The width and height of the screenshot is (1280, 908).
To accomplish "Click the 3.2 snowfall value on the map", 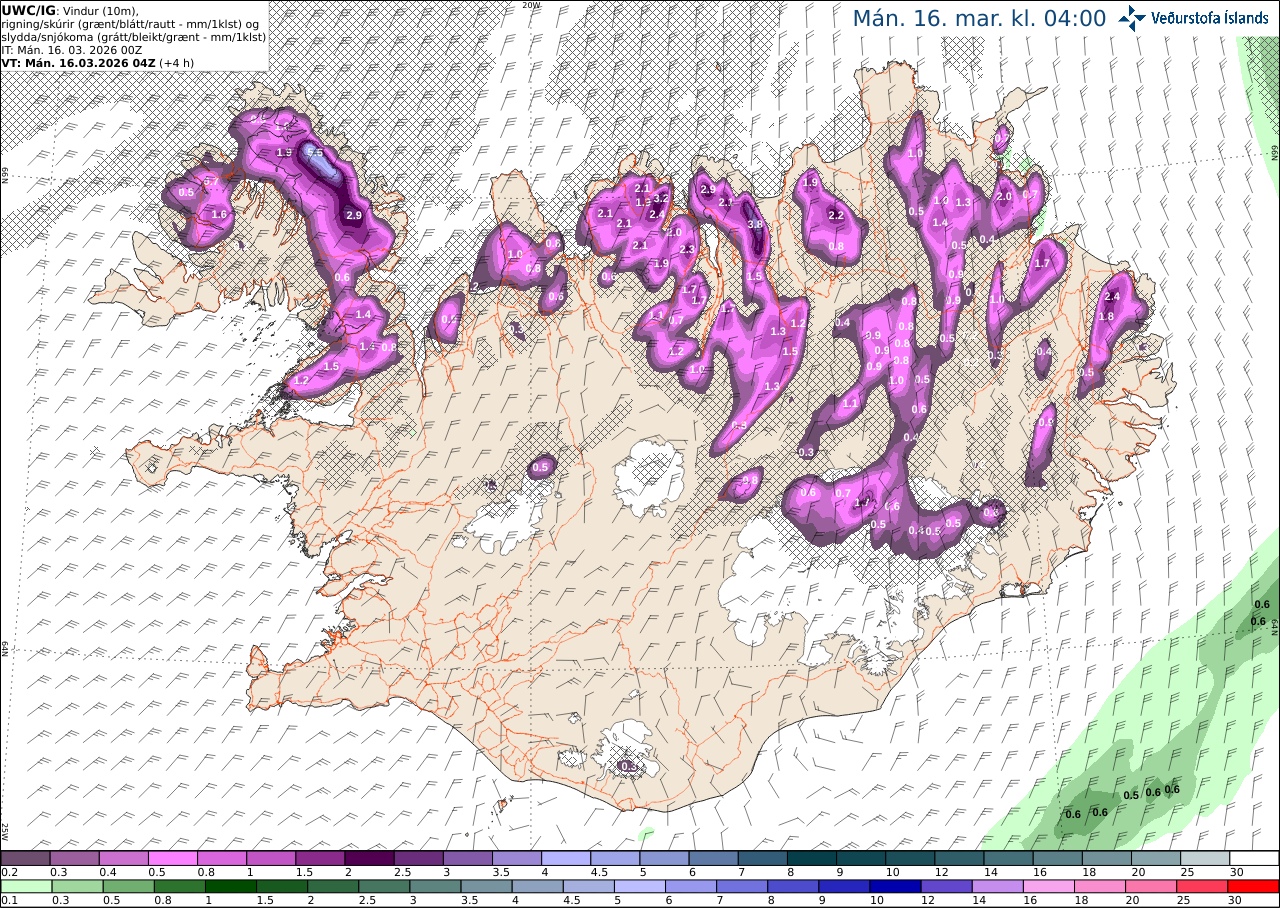I will (660, 199).
